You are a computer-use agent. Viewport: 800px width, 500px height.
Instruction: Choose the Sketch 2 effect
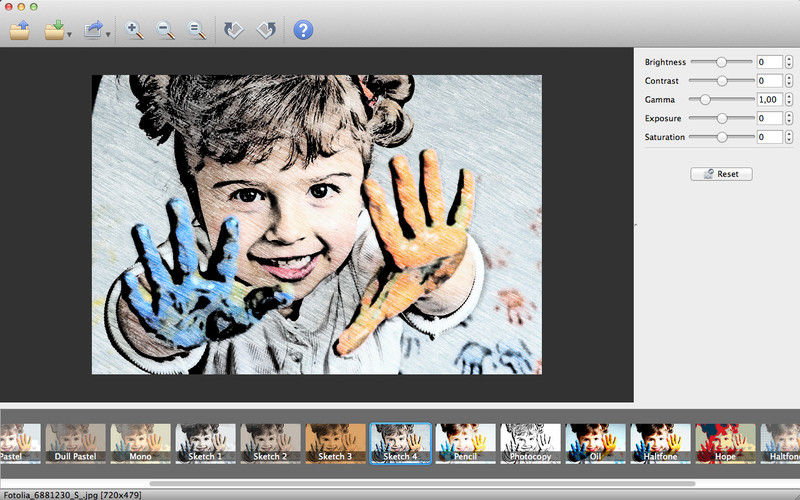[270, 443]
